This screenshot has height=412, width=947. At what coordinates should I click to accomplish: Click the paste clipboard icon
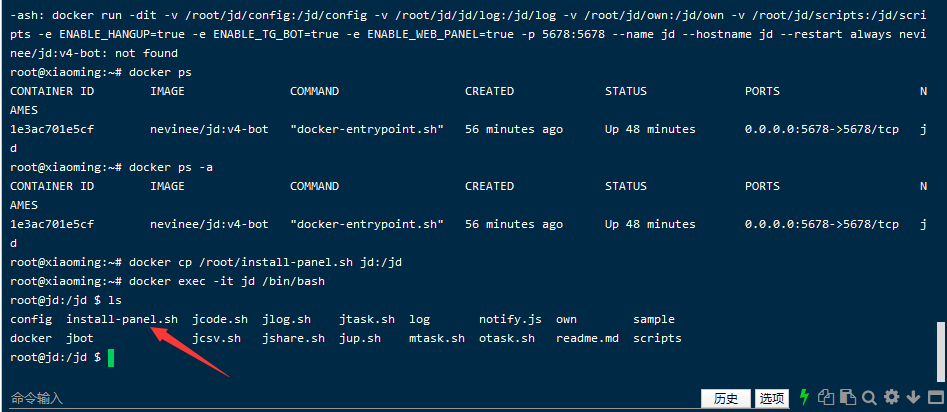[x=848, y=398]
